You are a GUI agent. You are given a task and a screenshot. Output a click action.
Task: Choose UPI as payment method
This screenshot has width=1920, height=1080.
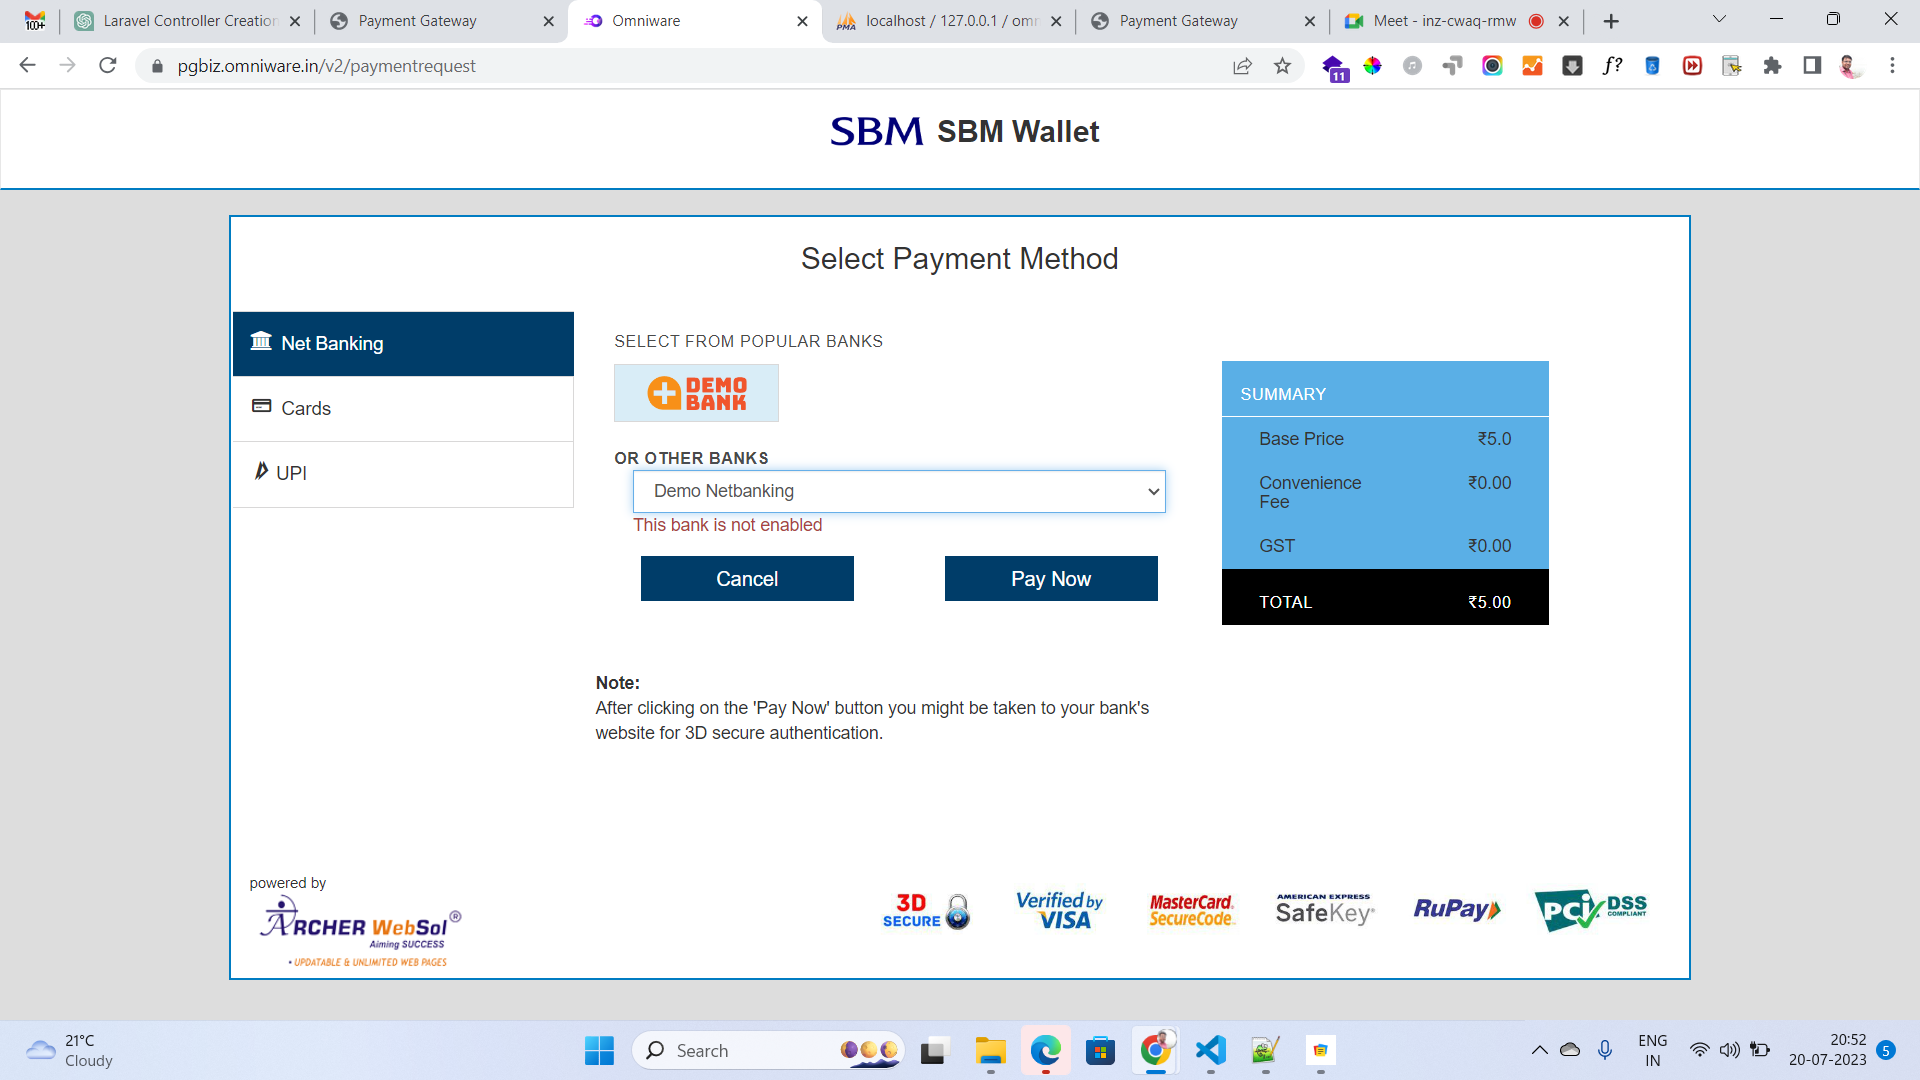(x=403, y=474)
